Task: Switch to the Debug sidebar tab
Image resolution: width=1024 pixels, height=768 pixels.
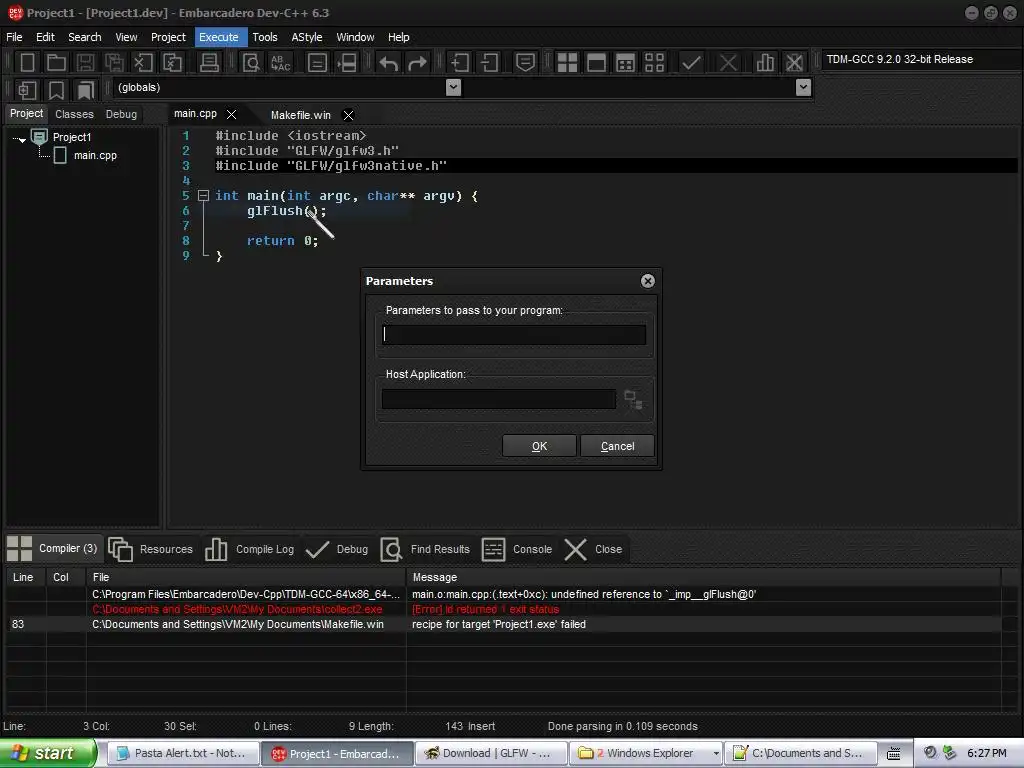Action: pos(121,114)
